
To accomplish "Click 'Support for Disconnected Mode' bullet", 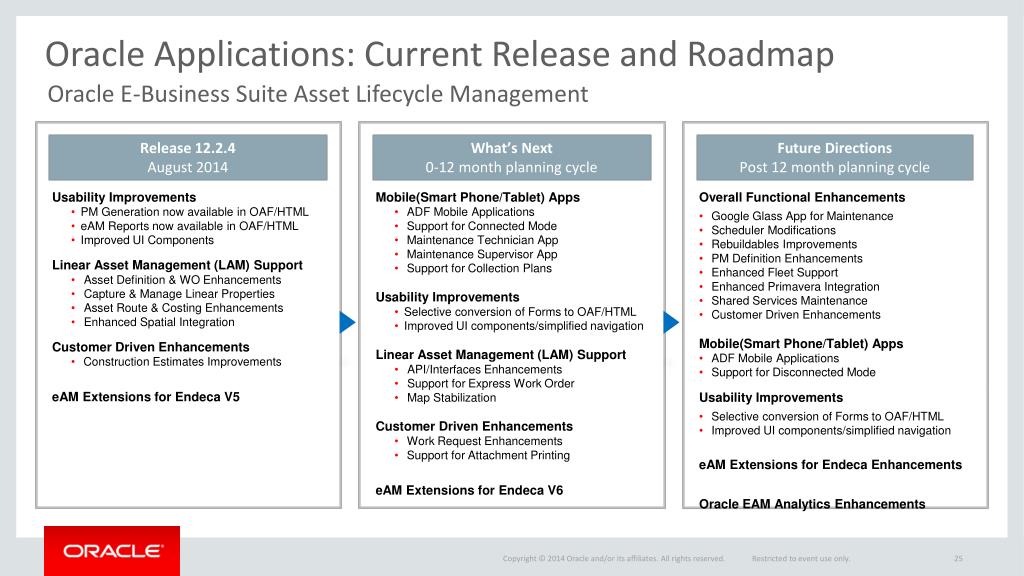I will pos(793,372).
